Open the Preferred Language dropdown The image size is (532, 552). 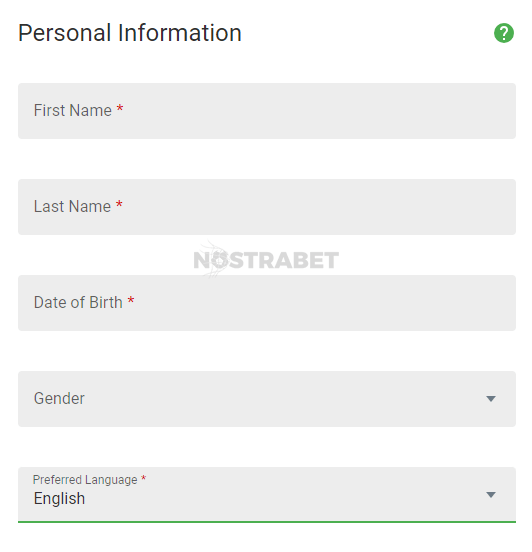267,495
